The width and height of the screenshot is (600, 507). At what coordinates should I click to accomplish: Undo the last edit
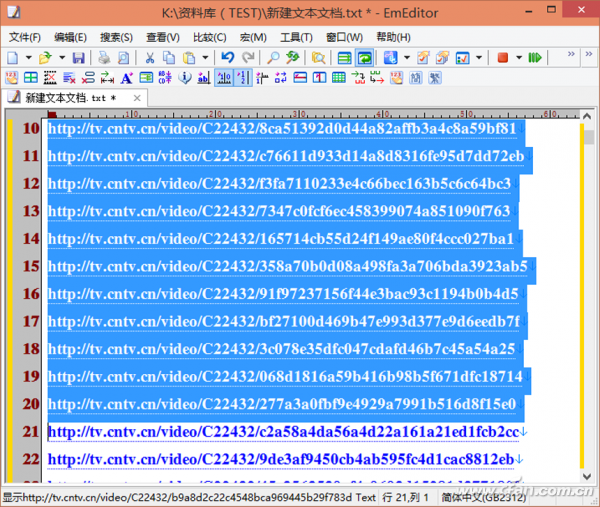tap(228, 58)
